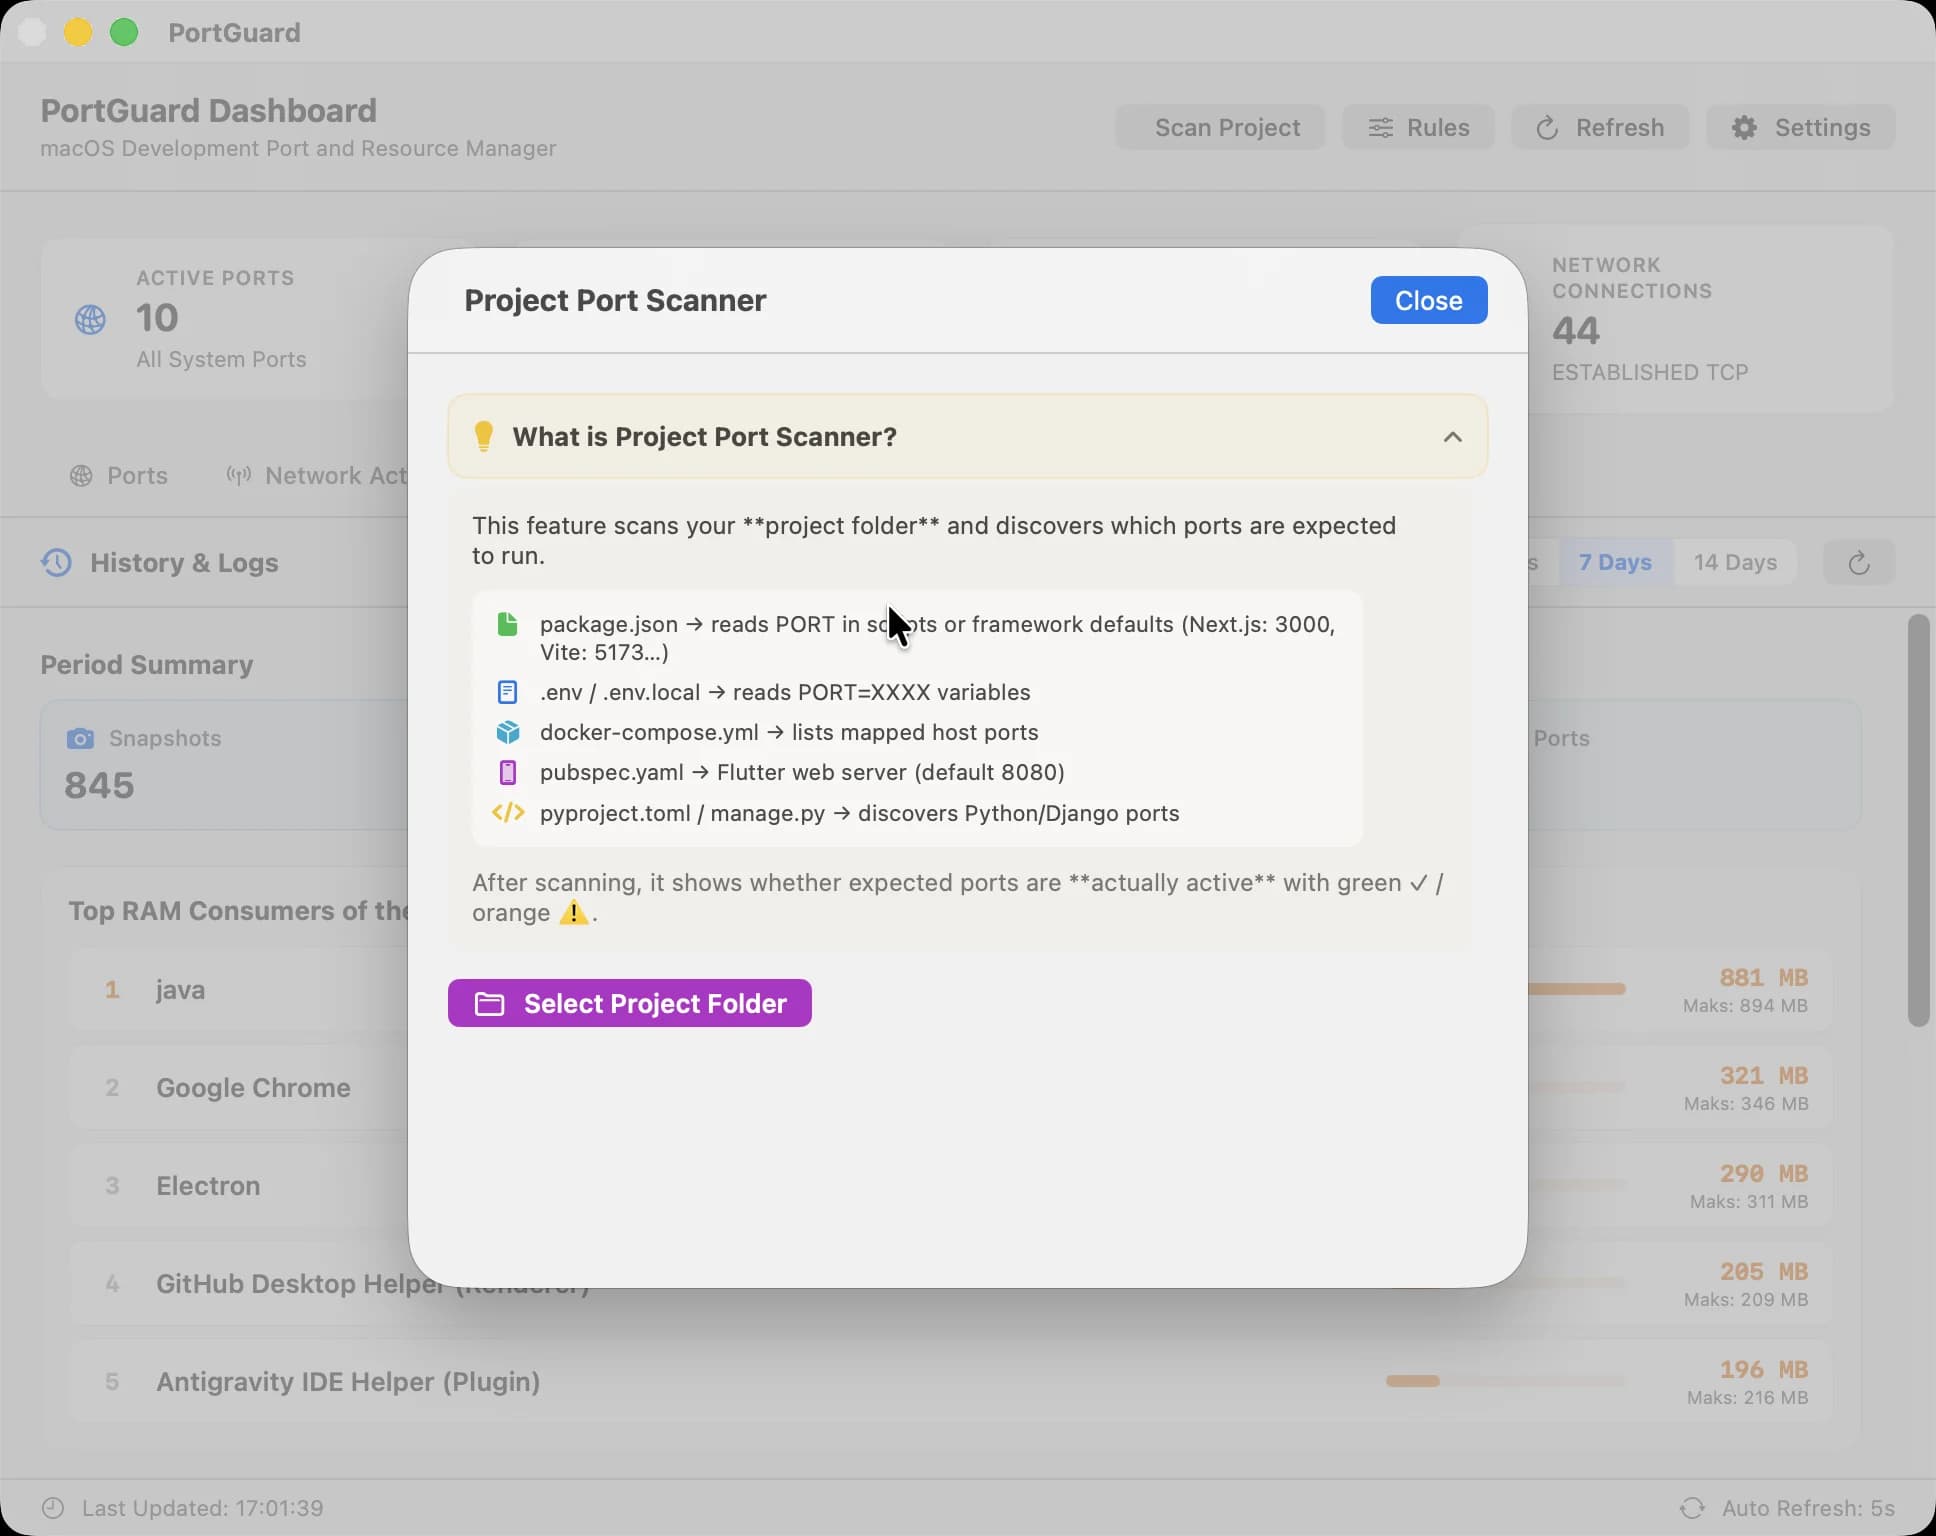Click the Snapshots camera icon
This screenshot has height=1536, width=1936.
point(80,739)
